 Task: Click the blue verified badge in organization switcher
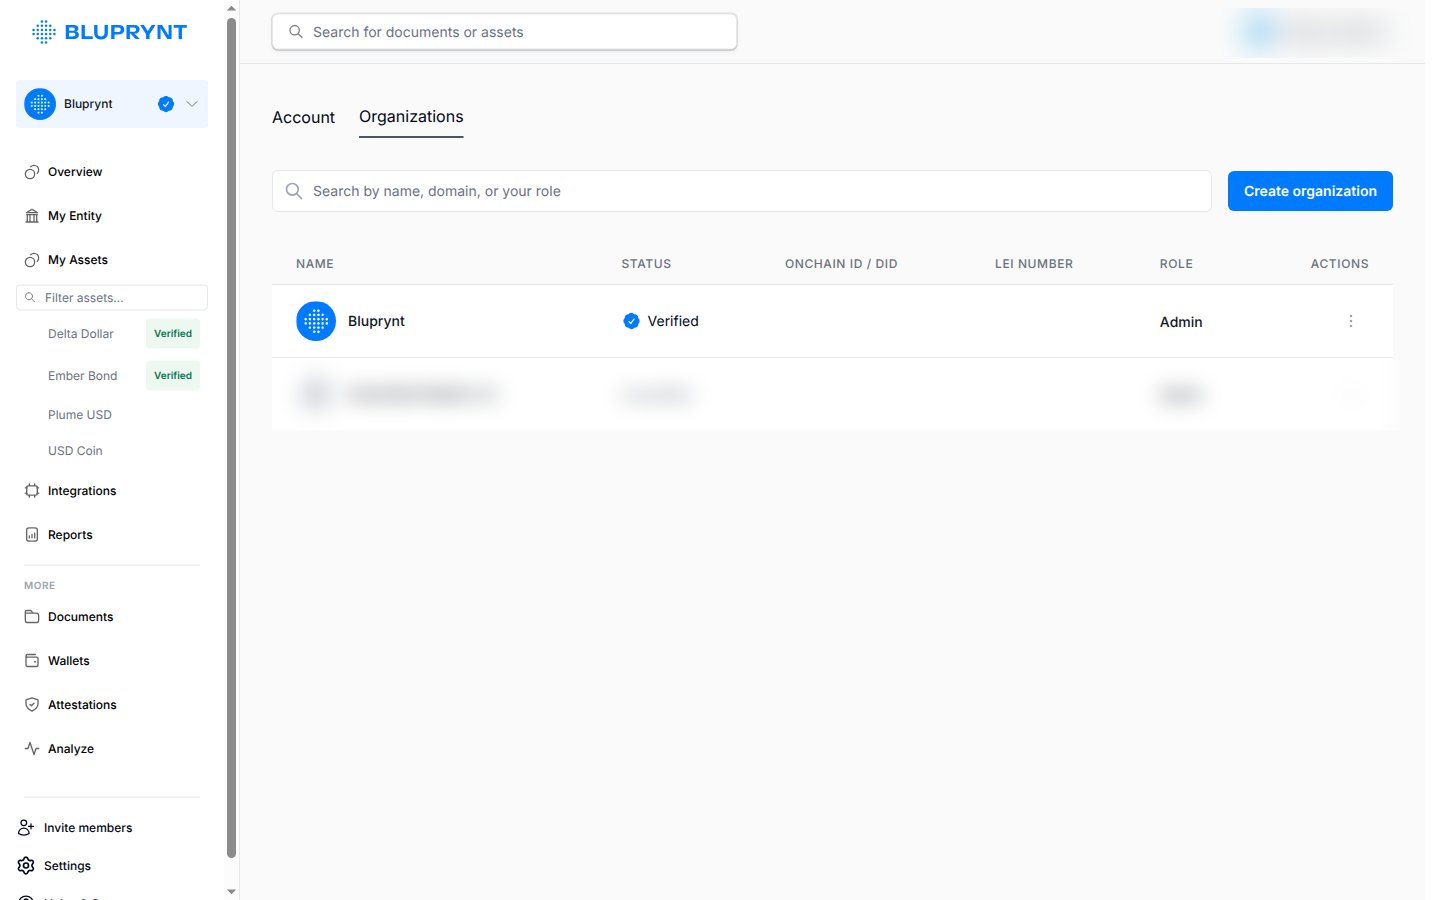[166, 104]
